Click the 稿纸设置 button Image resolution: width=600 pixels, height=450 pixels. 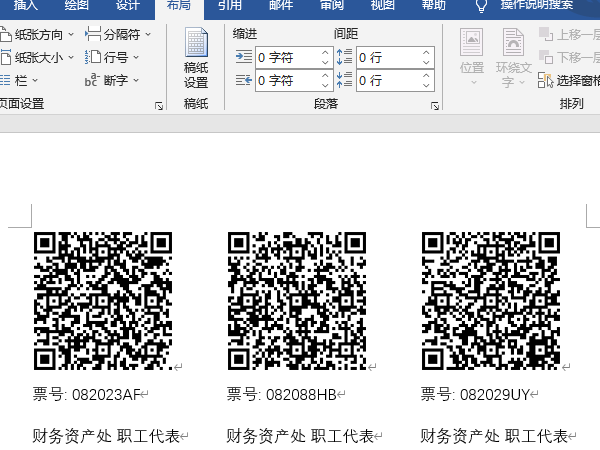196,58
